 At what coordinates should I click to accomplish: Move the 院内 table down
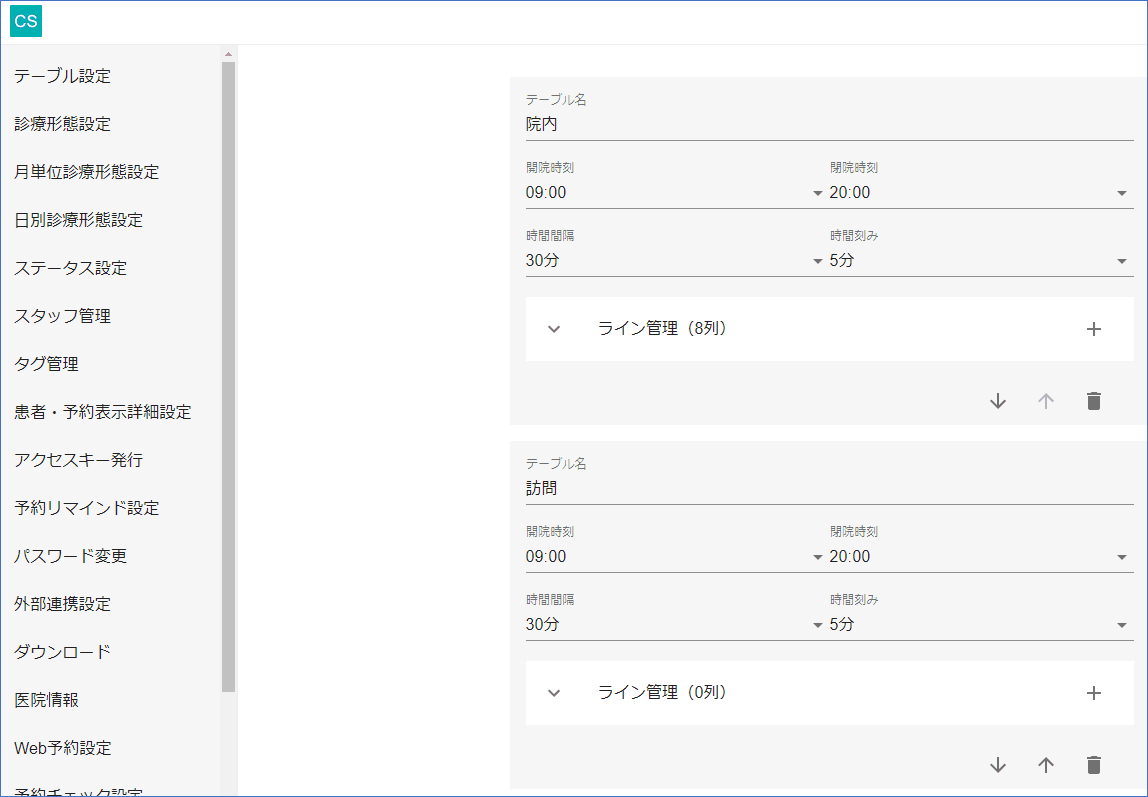click(x=997, y=401)
